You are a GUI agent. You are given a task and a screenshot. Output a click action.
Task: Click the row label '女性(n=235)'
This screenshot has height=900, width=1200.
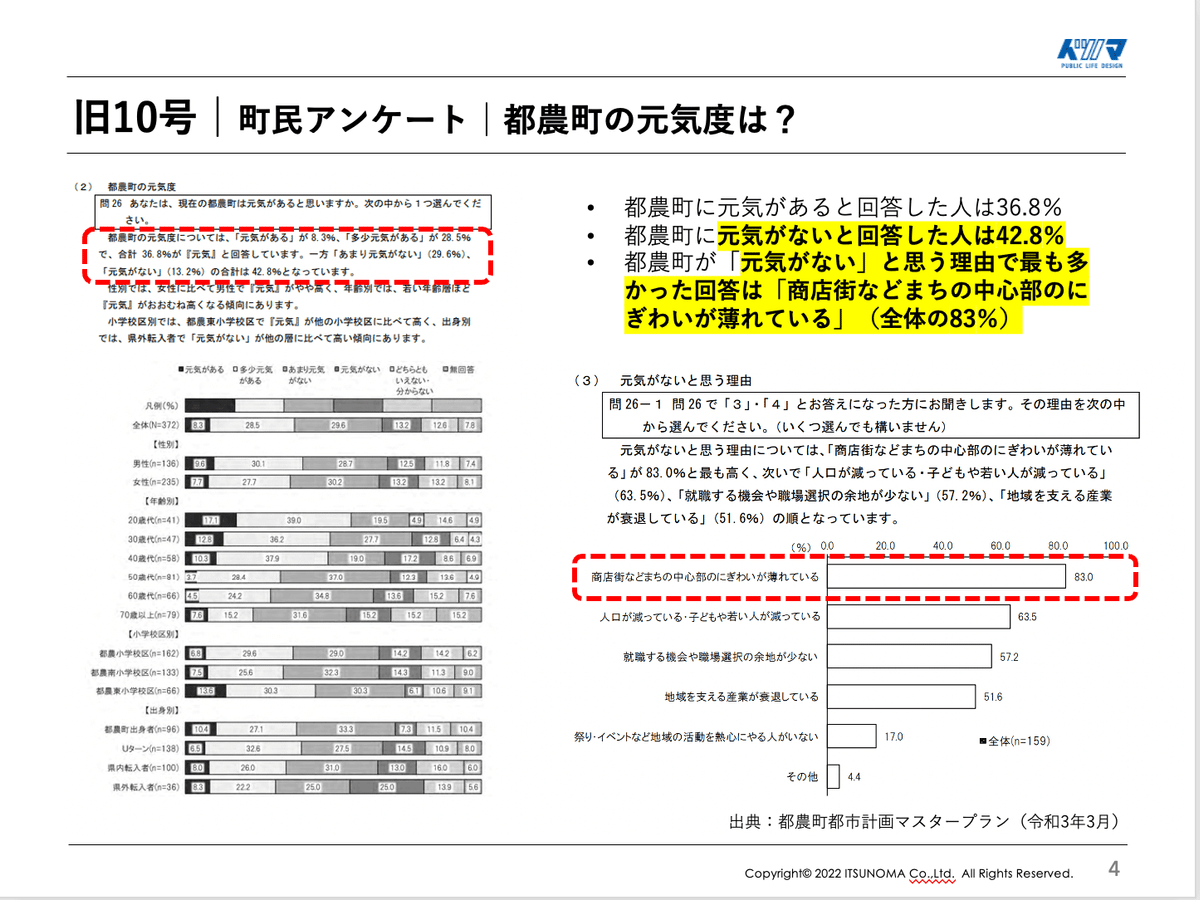[155, 482]
